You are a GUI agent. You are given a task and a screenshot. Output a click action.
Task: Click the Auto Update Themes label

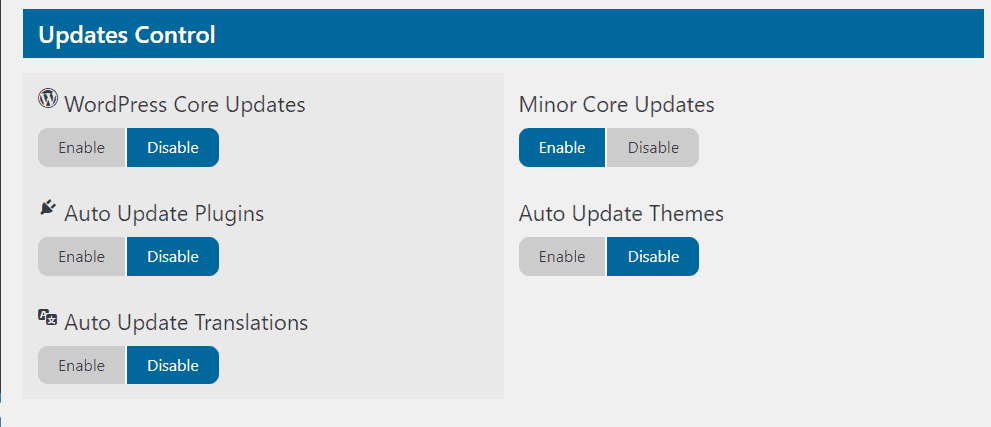pyautogui.click(x=621, y=214)
